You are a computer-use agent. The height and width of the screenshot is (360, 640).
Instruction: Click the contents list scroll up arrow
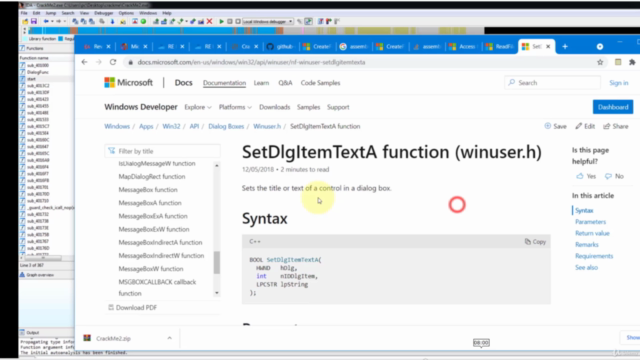(x=216, y=165)
